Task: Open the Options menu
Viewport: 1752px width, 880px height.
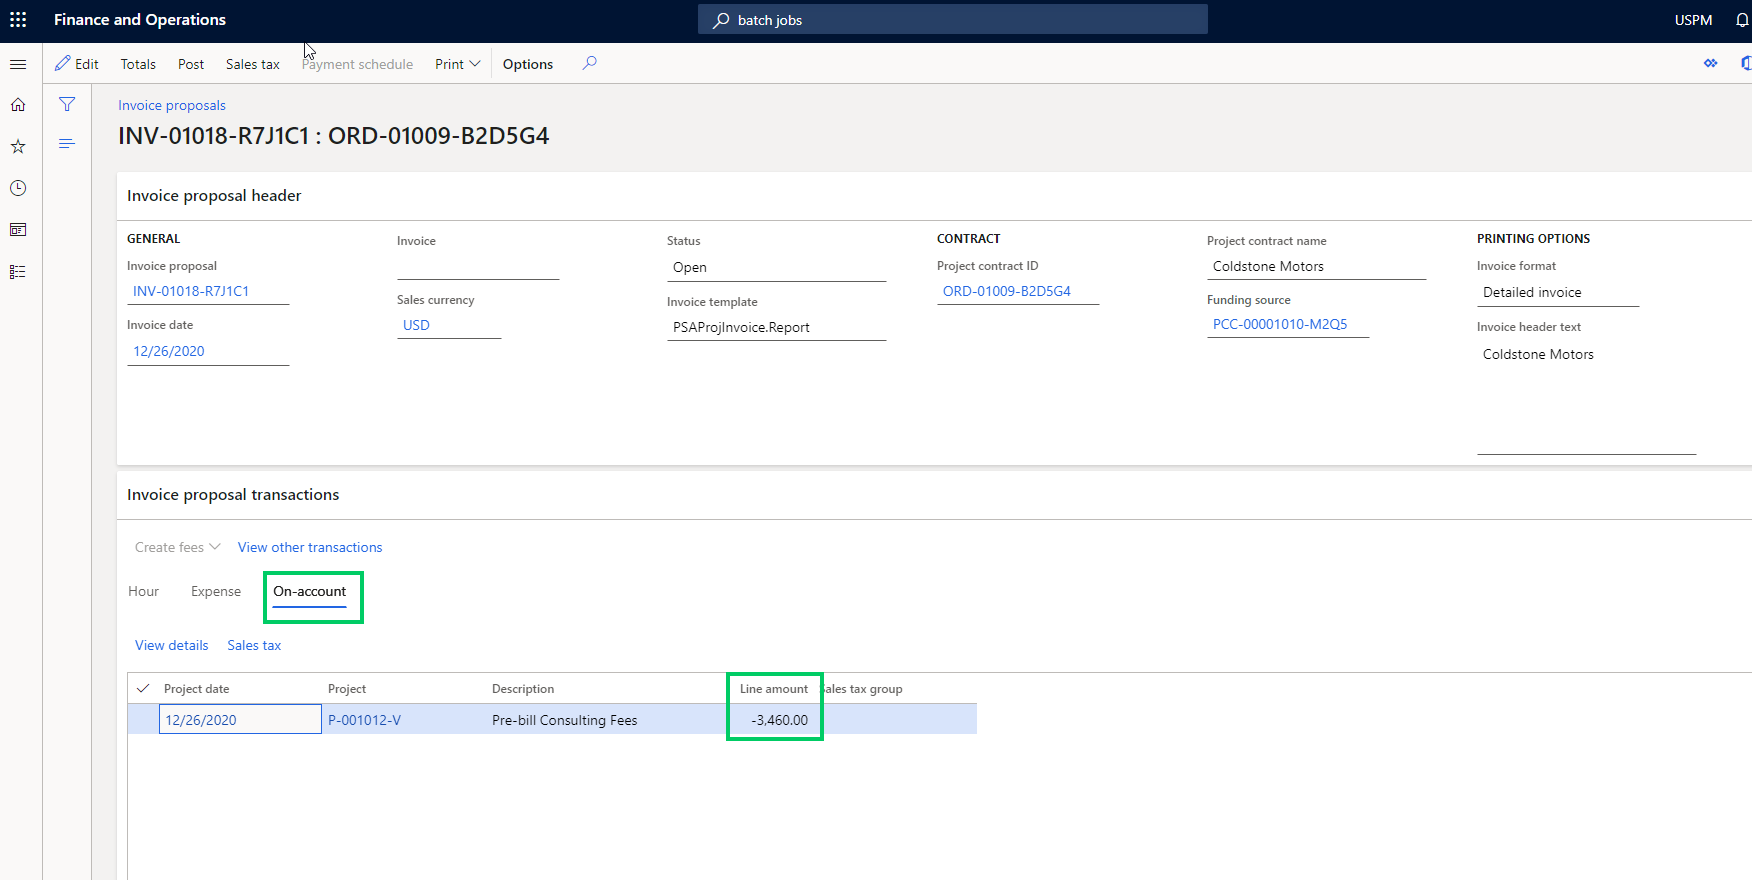Action: click(527, 64)
